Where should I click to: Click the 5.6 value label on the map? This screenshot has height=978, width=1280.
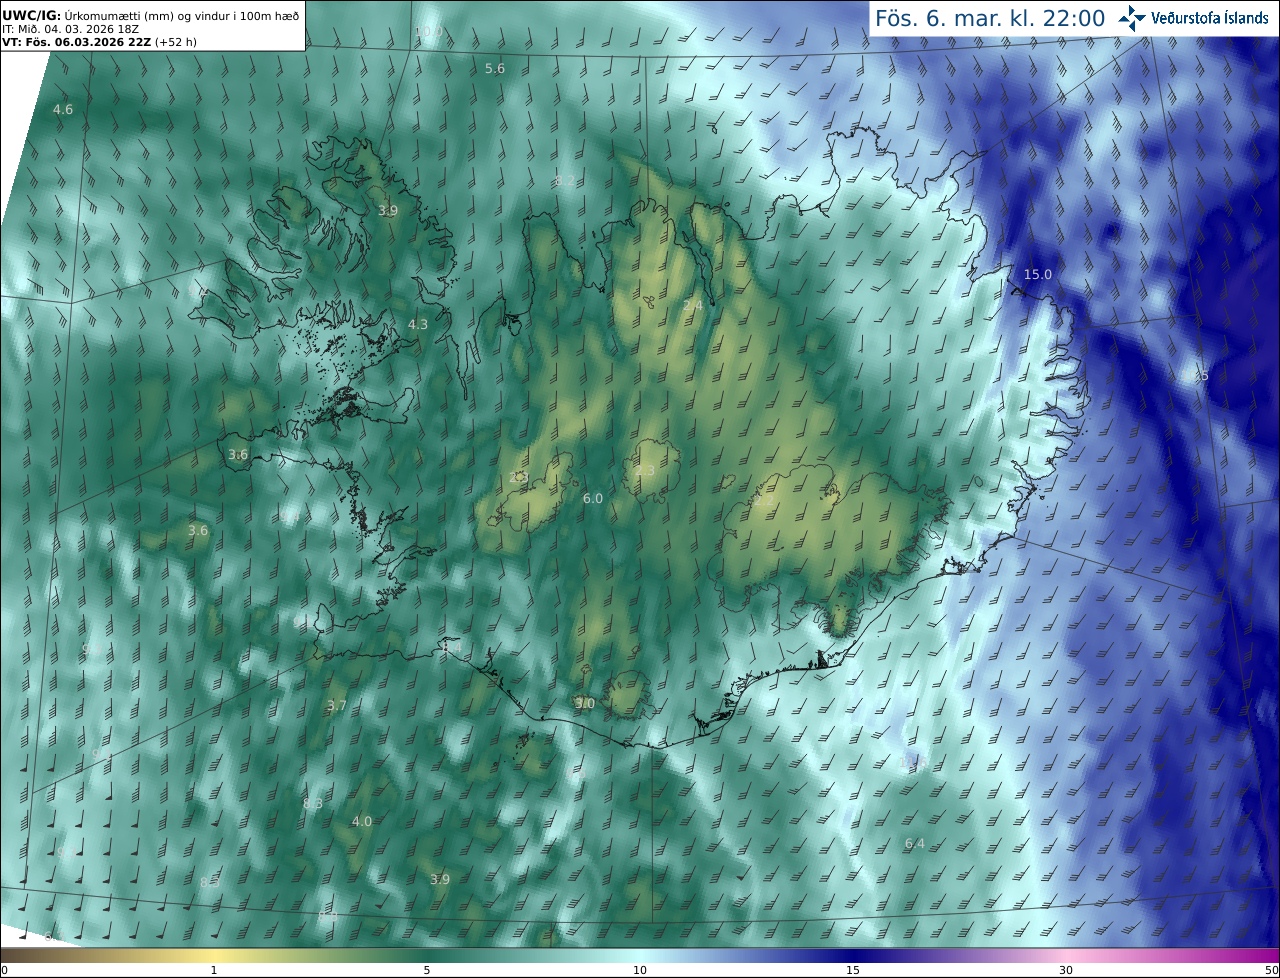pos(495,68)
